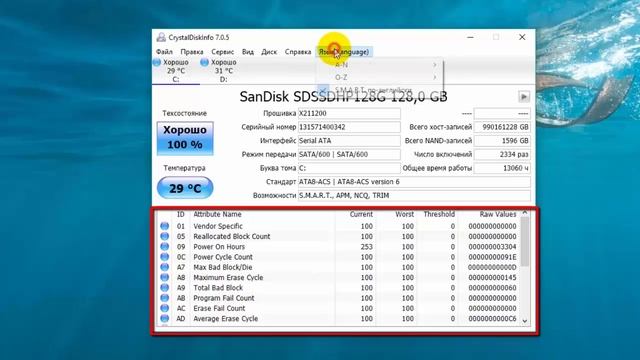This screenshot has width=640, height=360.
Task: Click raw value 000000003304
Action: tap(492, 247)
